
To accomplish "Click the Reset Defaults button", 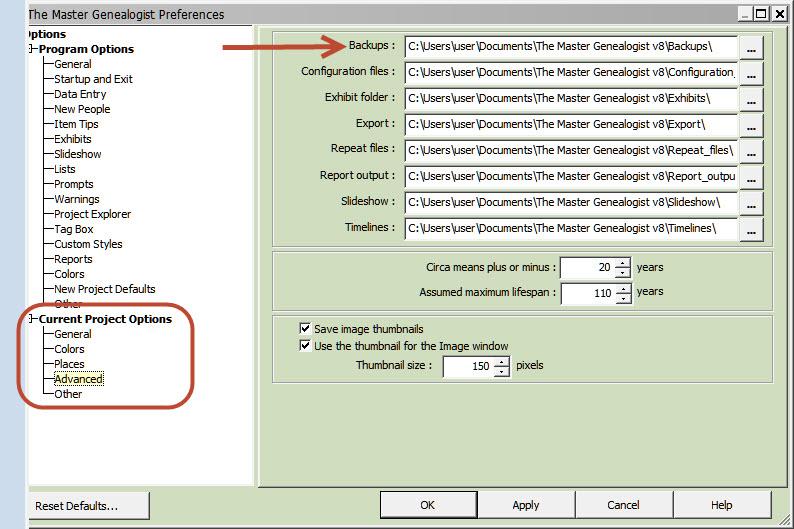I will 89,506.
